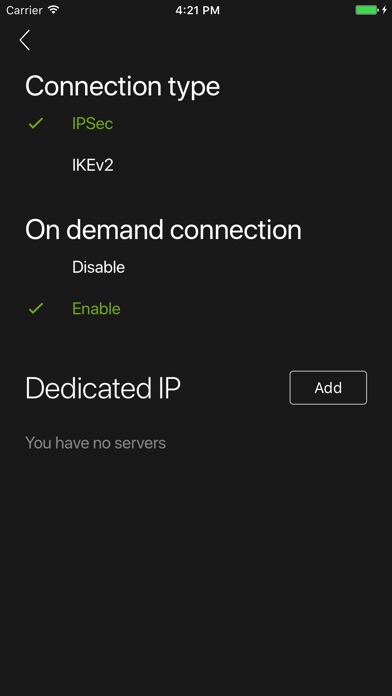Viewport: 392px width, 696px height.
Task: Click the Dedicated IP heading
Action: click(103, 388)
